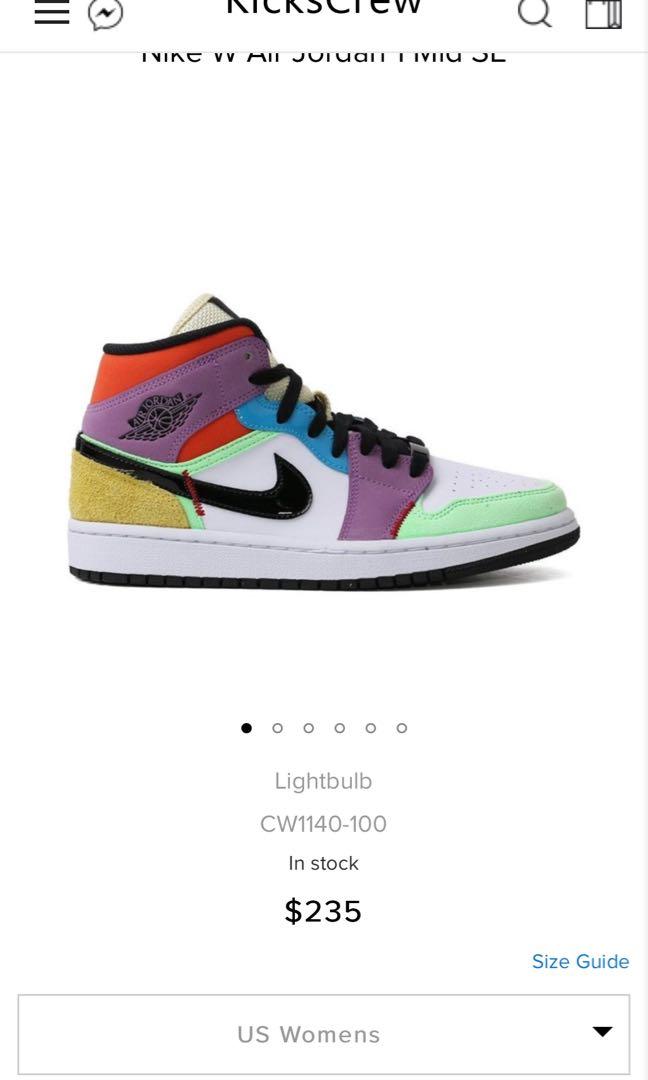The image size is (648, 1080).
Task: Go to KicksCrew home via logo
Action: 324,8
